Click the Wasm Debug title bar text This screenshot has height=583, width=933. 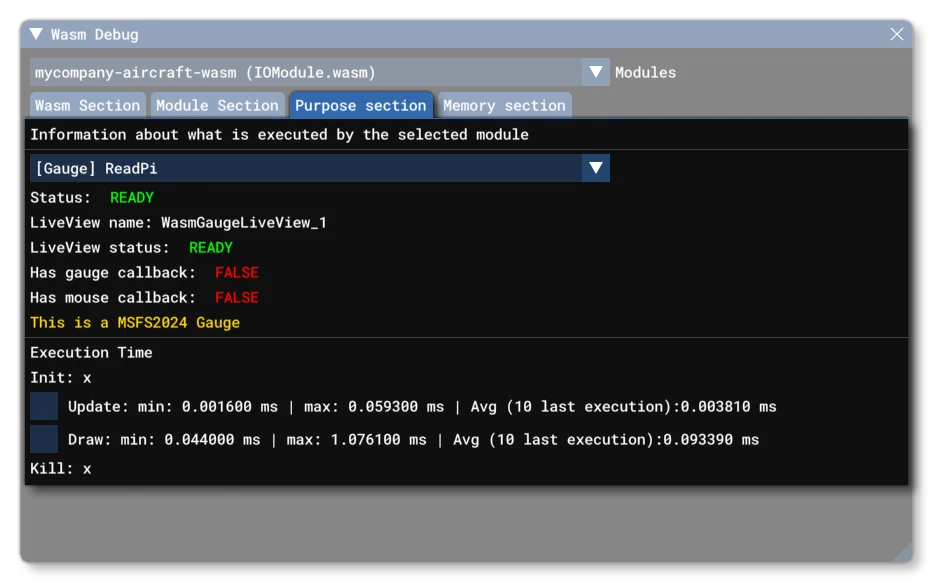pyautogui.click(x=95, y=35)
